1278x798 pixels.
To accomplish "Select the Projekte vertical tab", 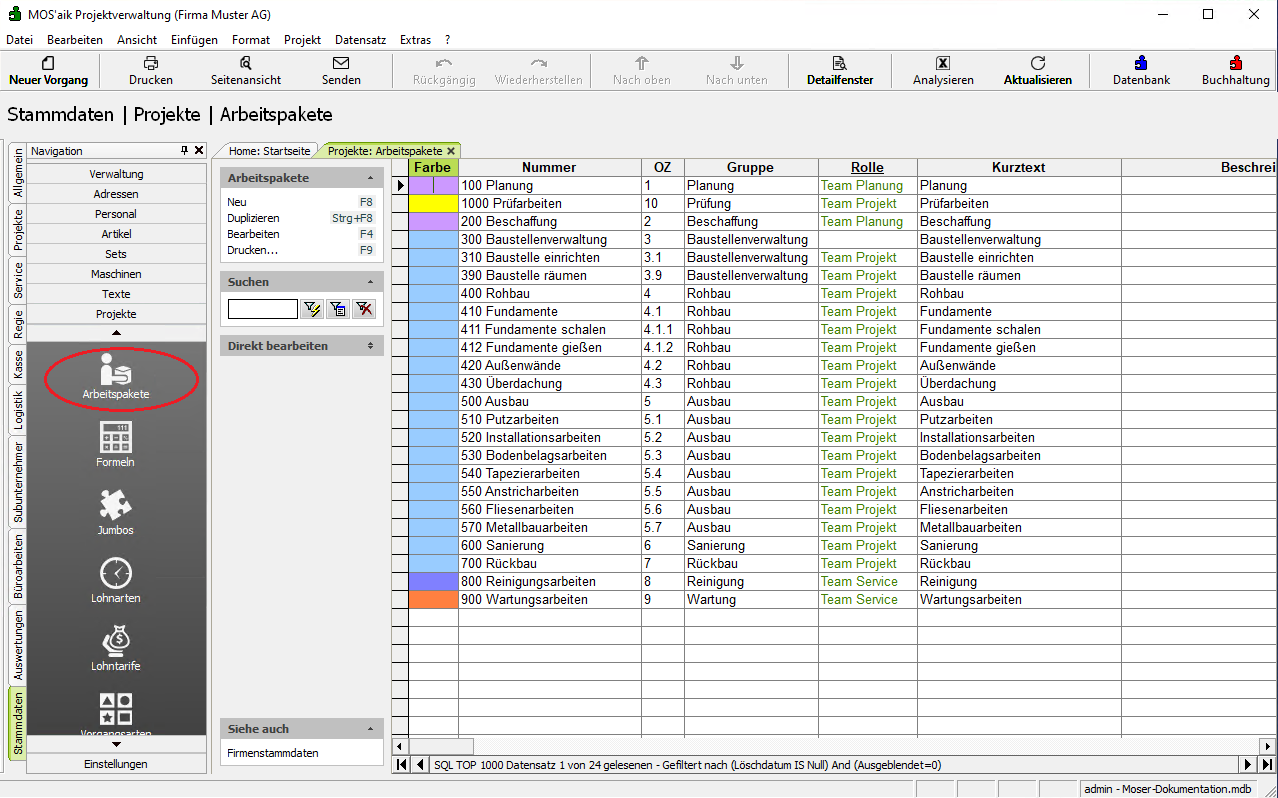I will [17, 230].
